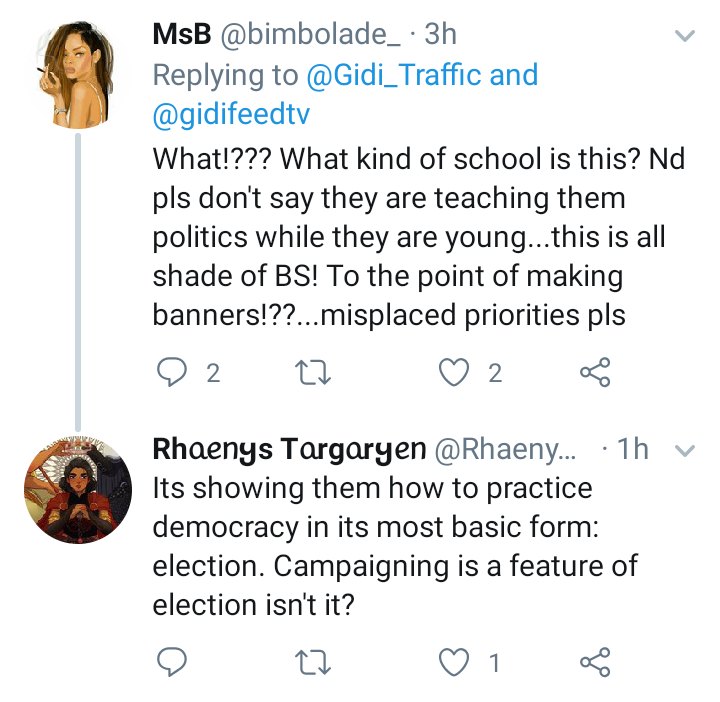This screenshot has height=702, width=720.
Task: Retweet Rhaenys Targaryen's tweet
Action: (314, 661)
